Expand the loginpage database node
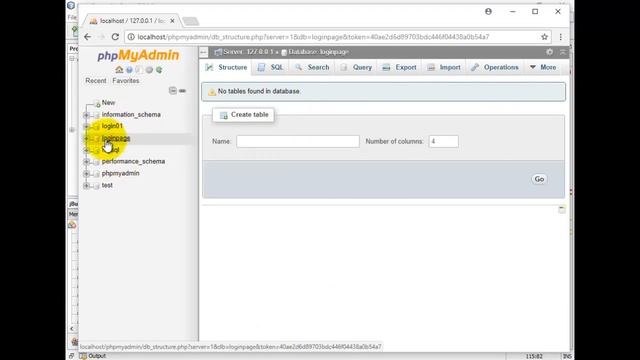 click(86, 139)
